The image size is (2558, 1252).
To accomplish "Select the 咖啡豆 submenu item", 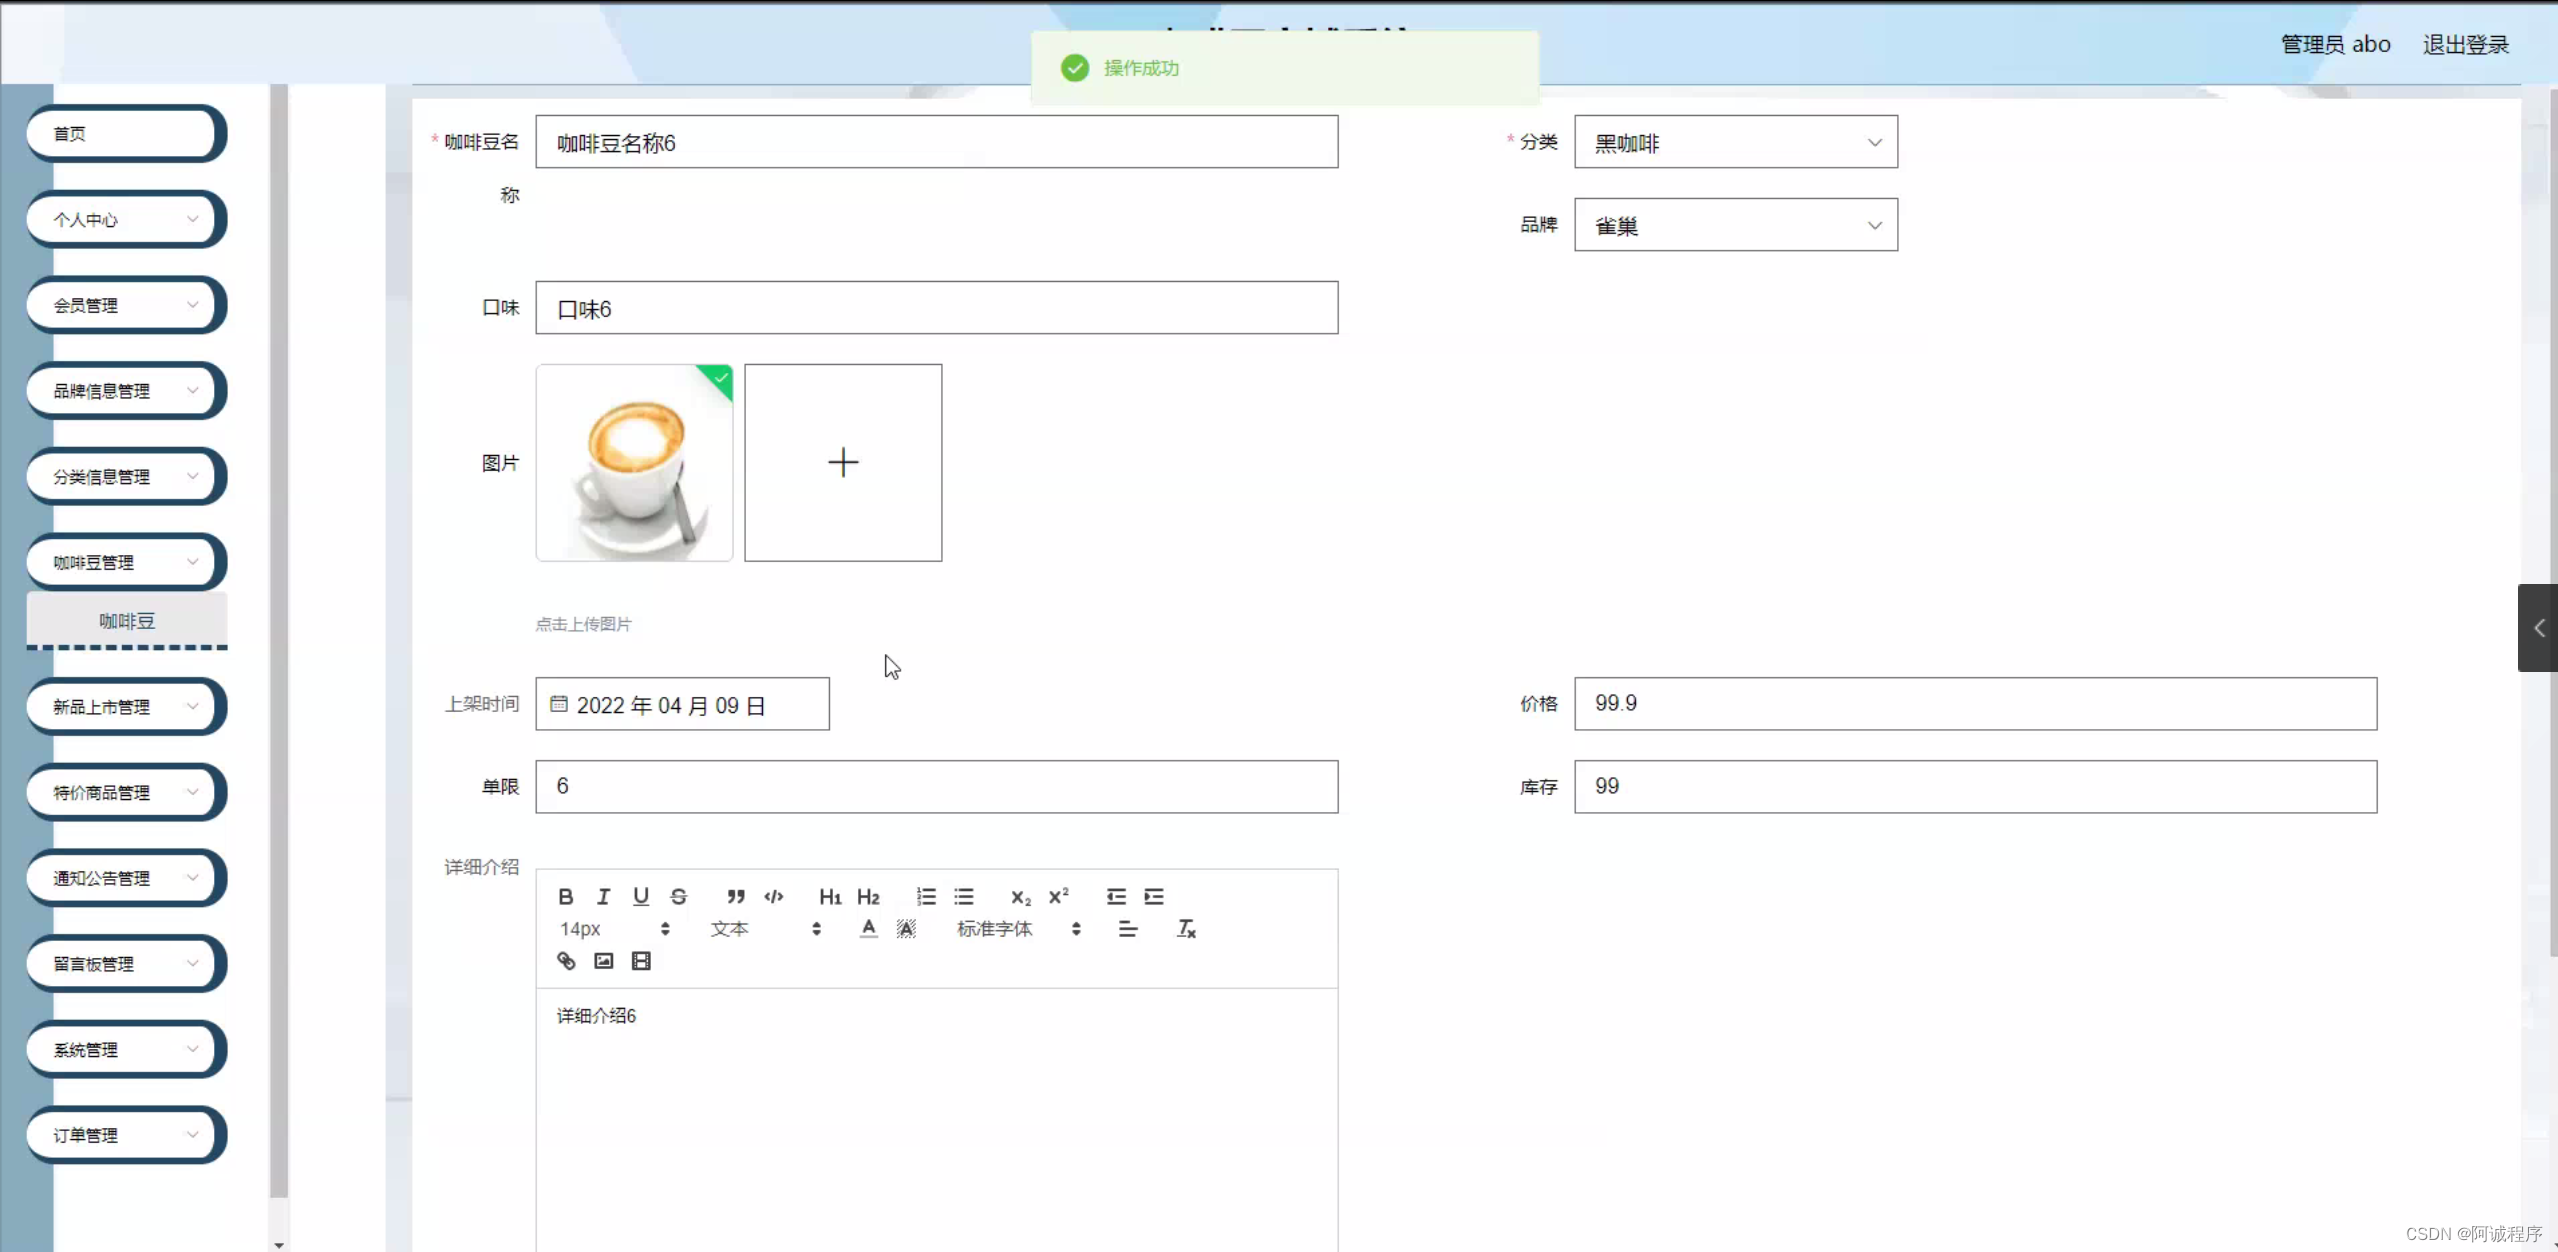I will [x=127, y=620].
